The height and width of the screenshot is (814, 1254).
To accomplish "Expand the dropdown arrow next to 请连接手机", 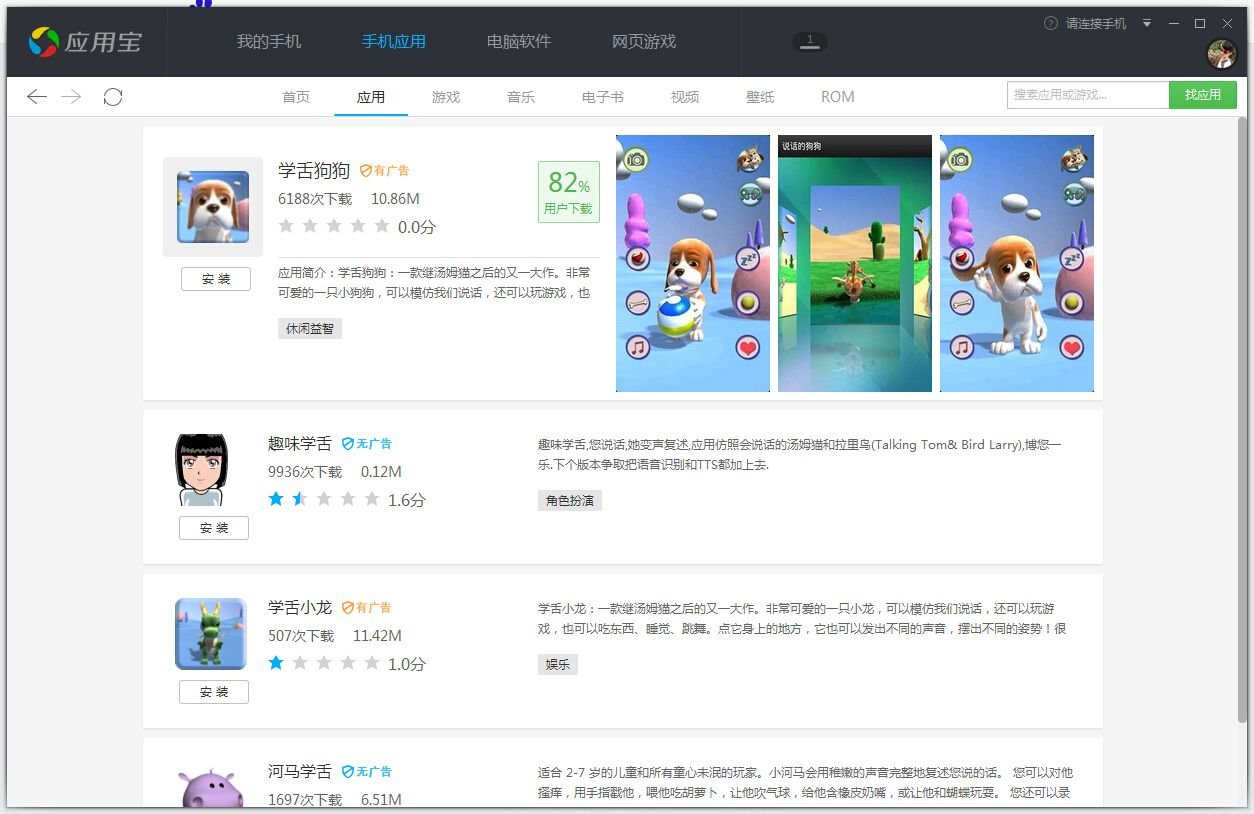I will tap(1145, 23).
